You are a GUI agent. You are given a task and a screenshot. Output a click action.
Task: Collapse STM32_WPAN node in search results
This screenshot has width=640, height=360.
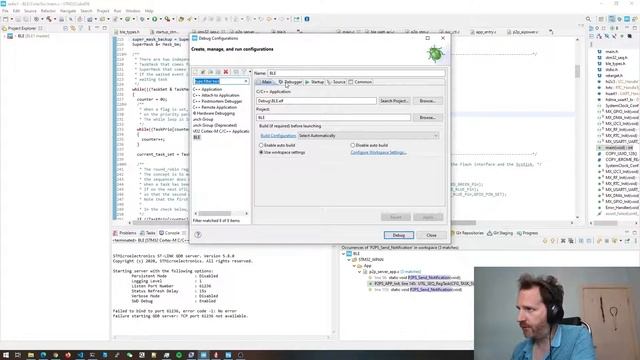point(349,260)
